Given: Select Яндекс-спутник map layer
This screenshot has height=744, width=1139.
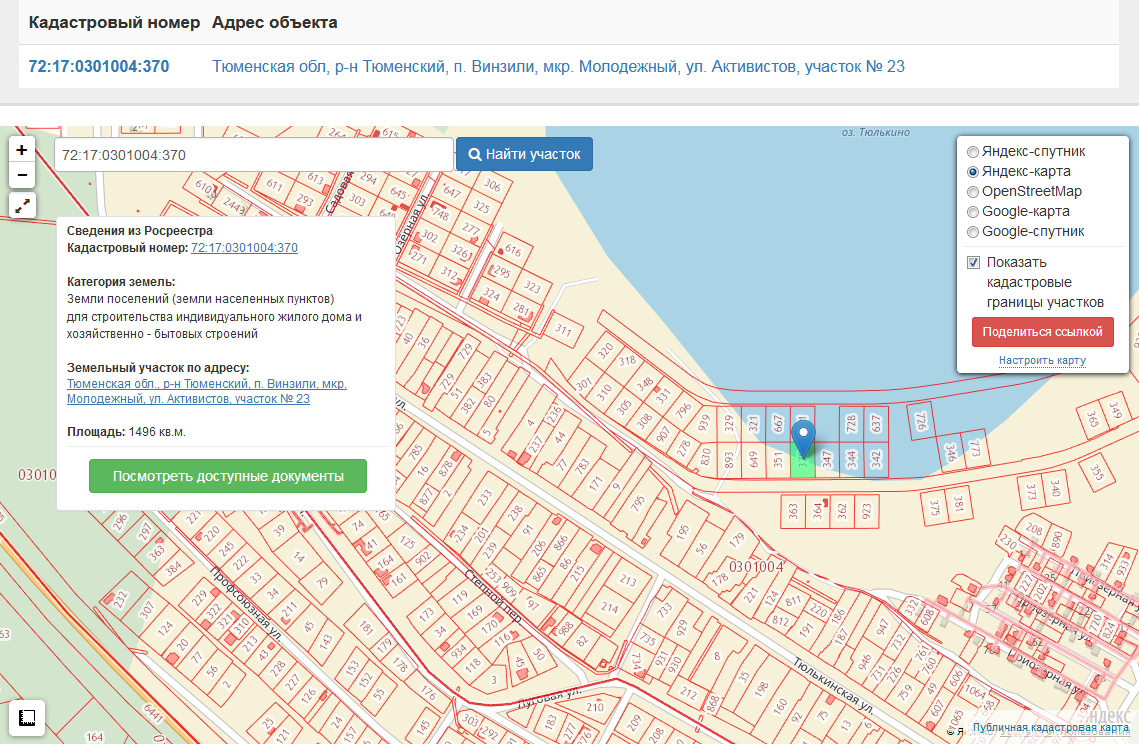Looking at the screenshot, I should 973,152.
